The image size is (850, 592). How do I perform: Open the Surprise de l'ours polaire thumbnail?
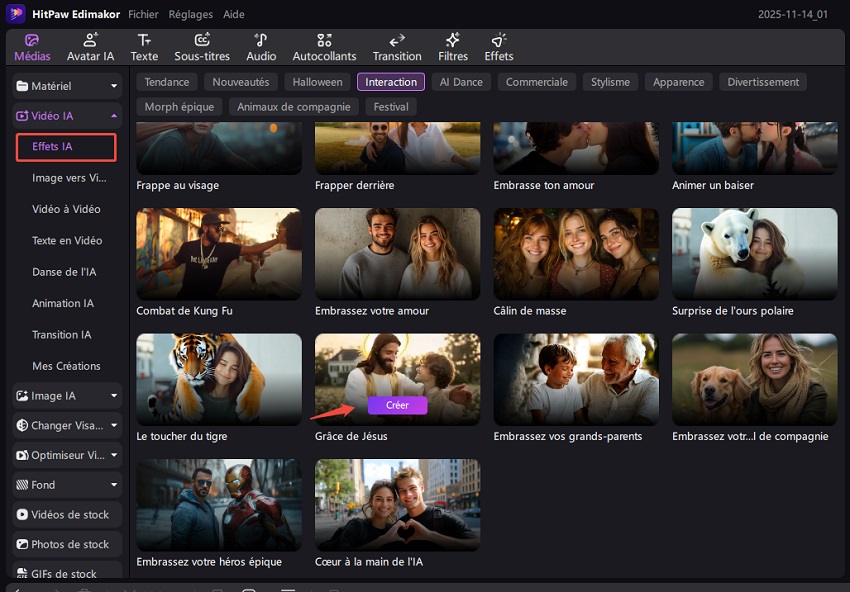click(x=754, y=254)
